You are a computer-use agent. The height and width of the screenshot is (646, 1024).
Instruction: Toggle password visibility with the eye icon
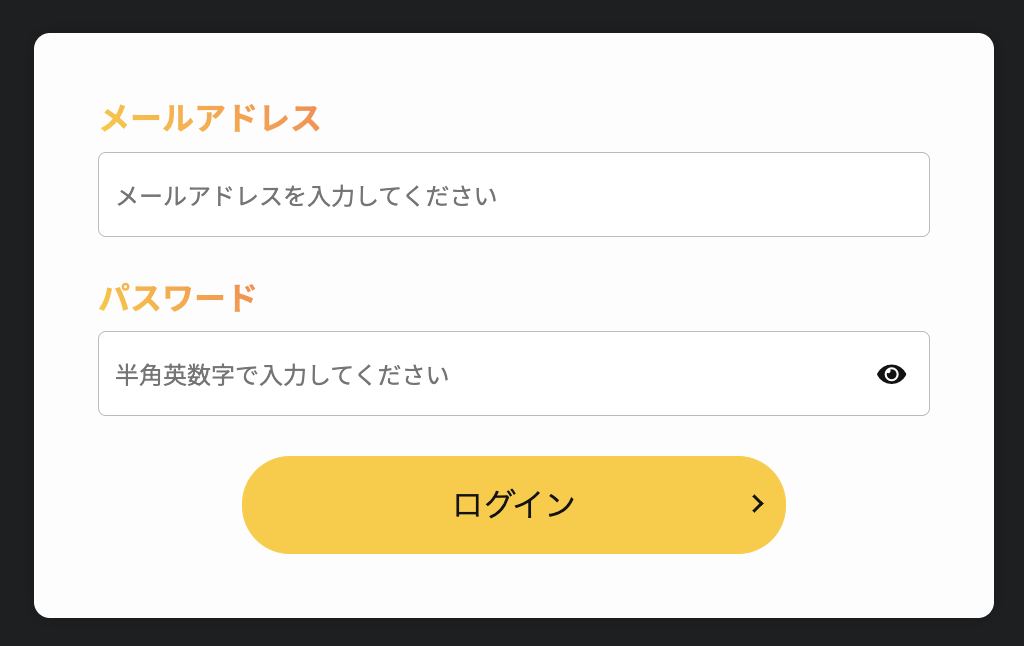point(891,374)
